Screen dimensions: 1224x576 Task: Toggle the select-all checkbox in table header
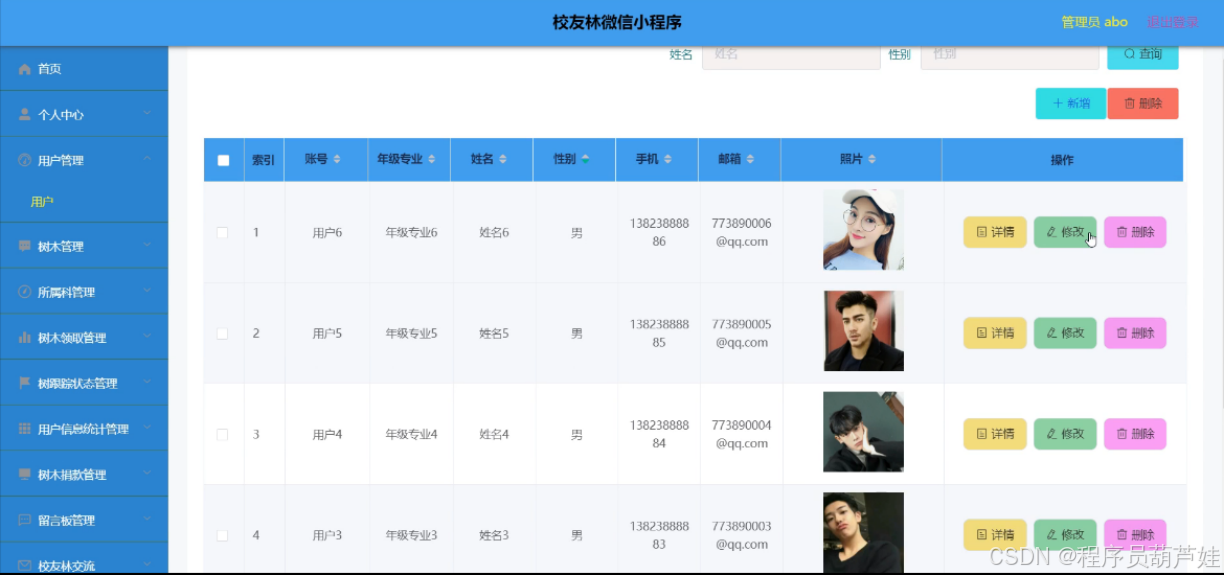pyautogui.click(x=223, y=160)
